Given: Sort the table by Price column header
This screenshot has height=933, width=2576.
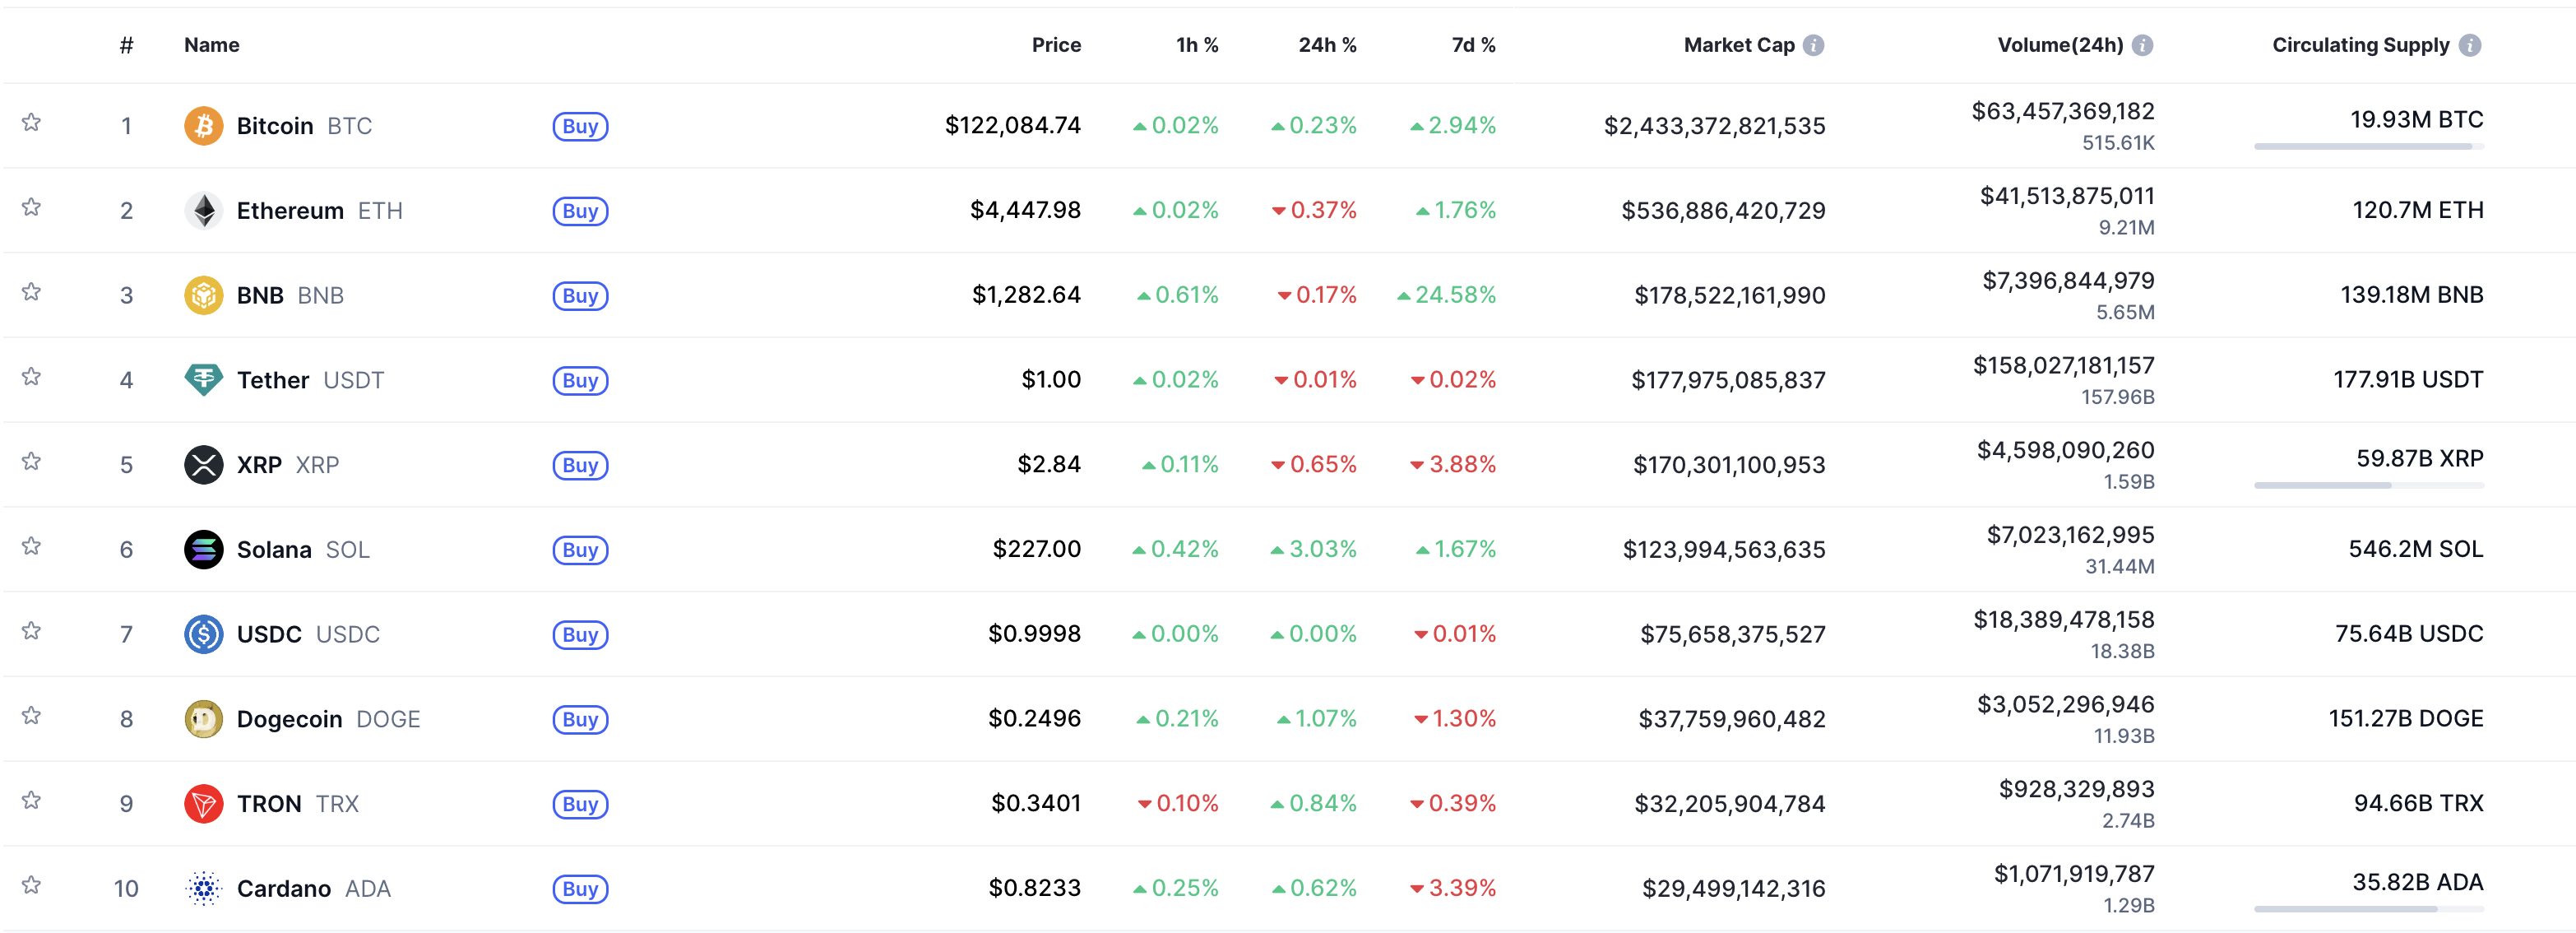Looking at the screenshot, I should [x=1056, y=45].
